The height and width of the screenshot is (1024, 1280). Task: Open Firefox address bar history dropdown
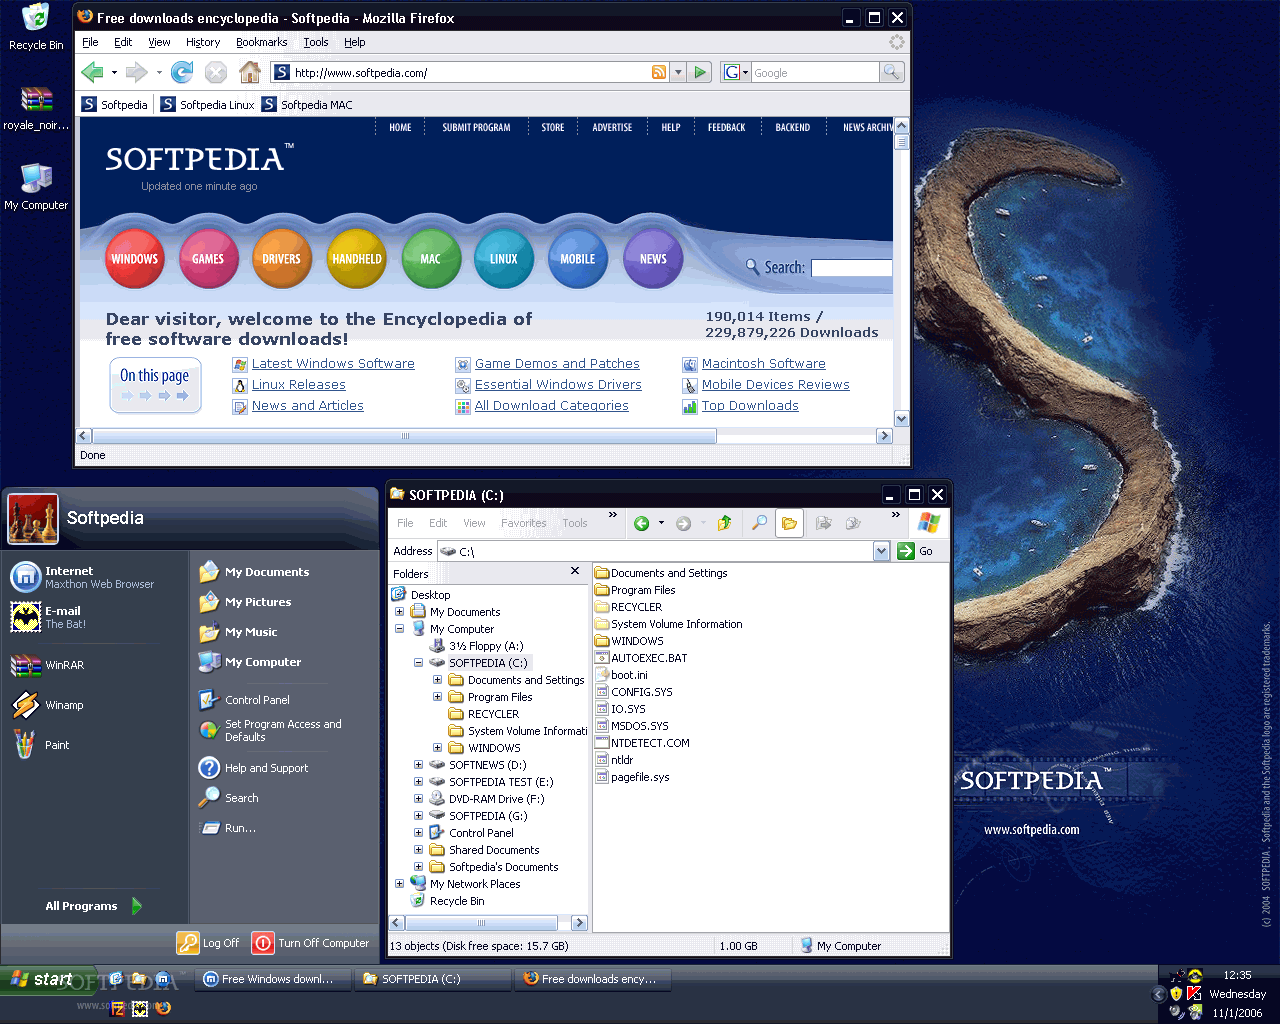tap(678, 72)
